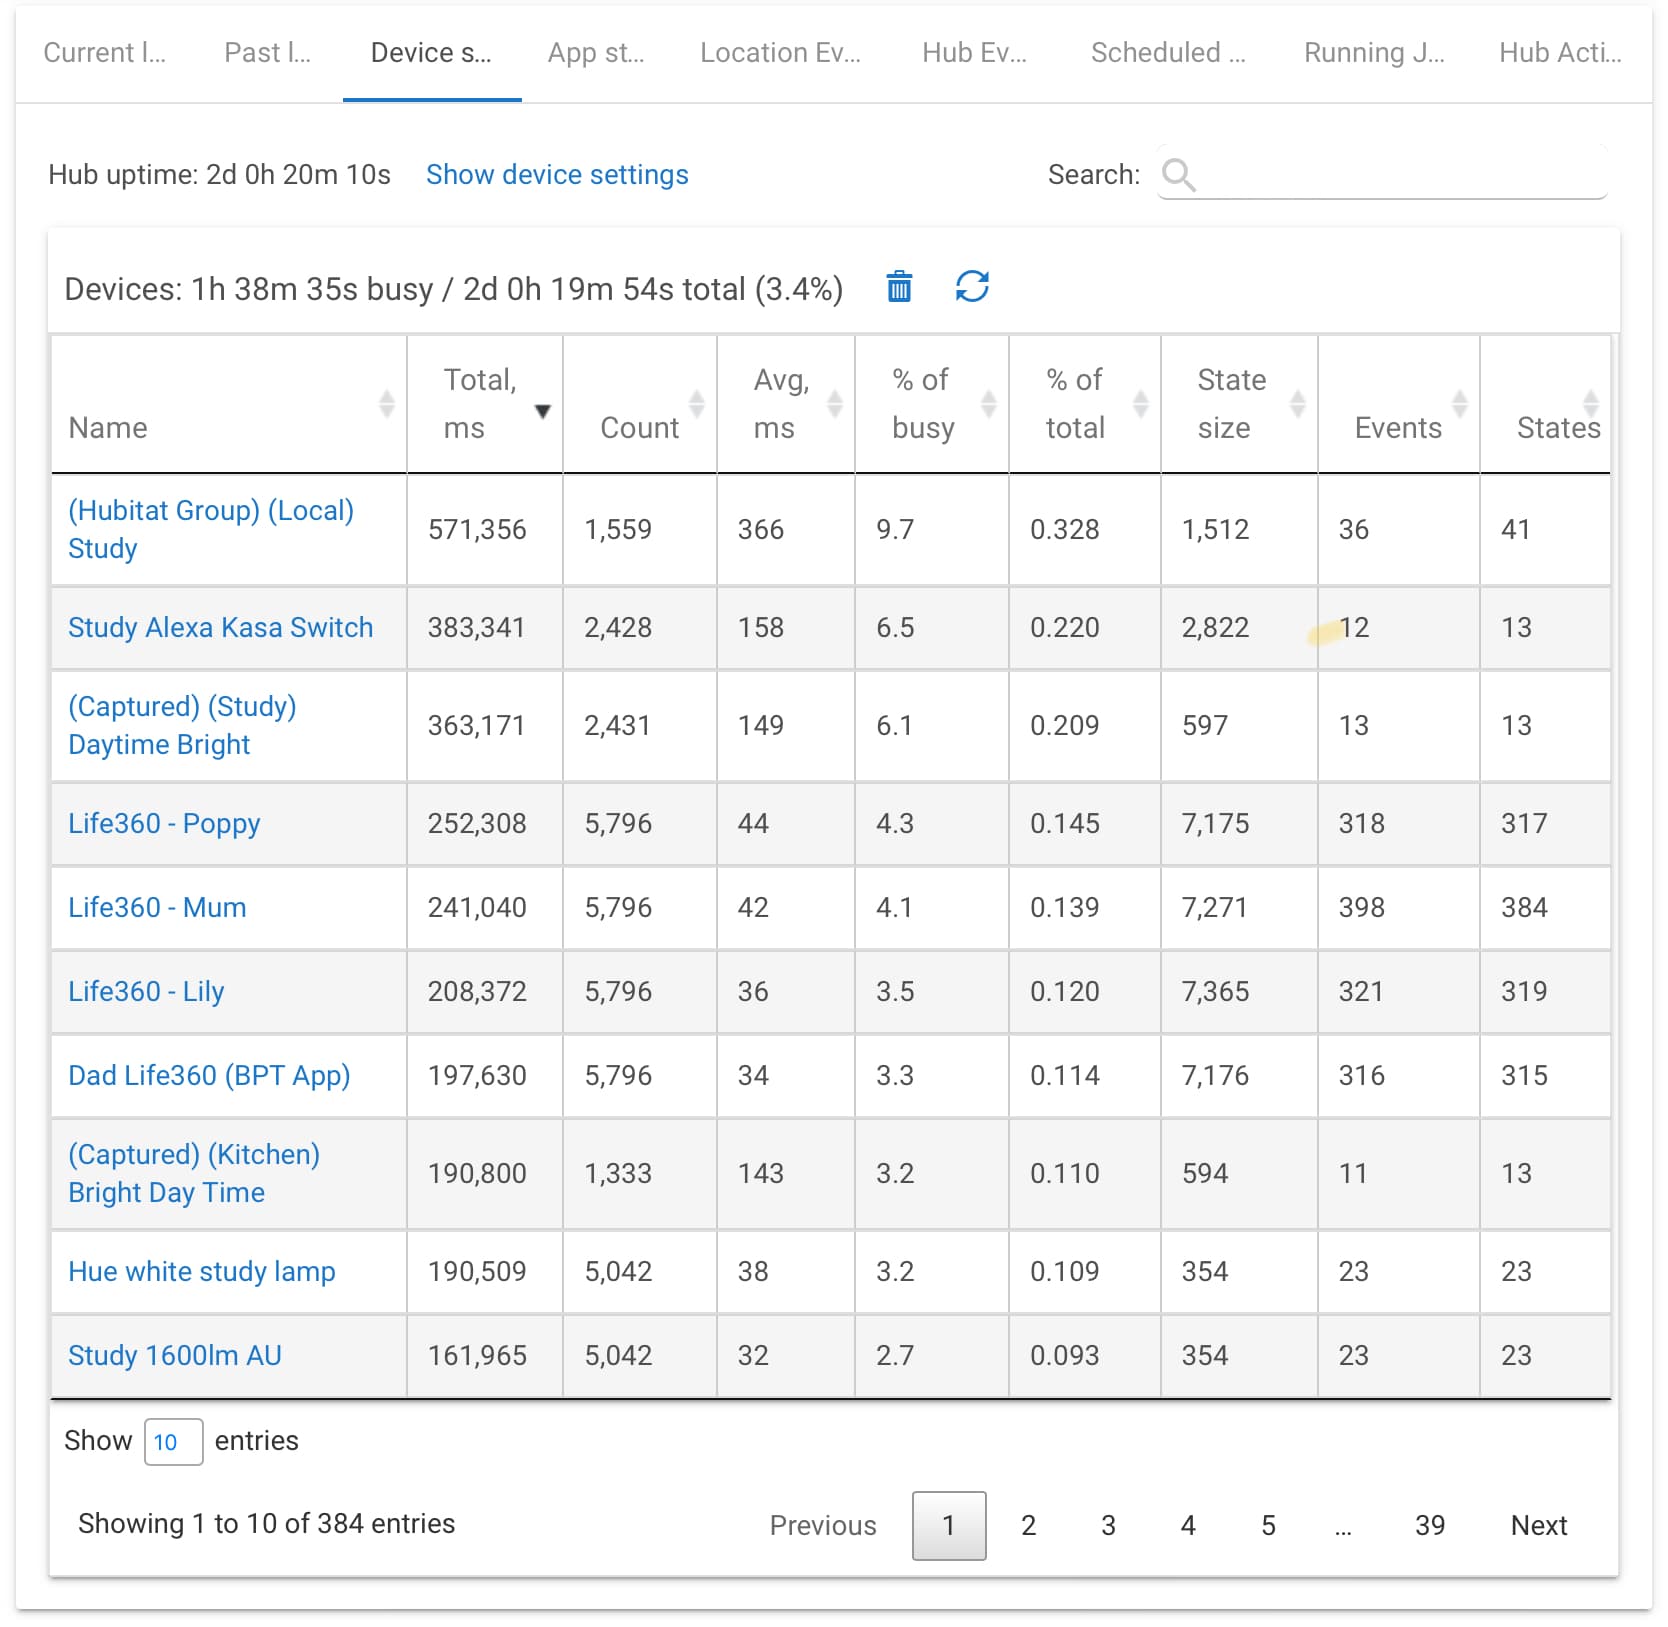Open Dad Life360 (BPT App) device
1668x1627 pixels.
[209, 1076]
